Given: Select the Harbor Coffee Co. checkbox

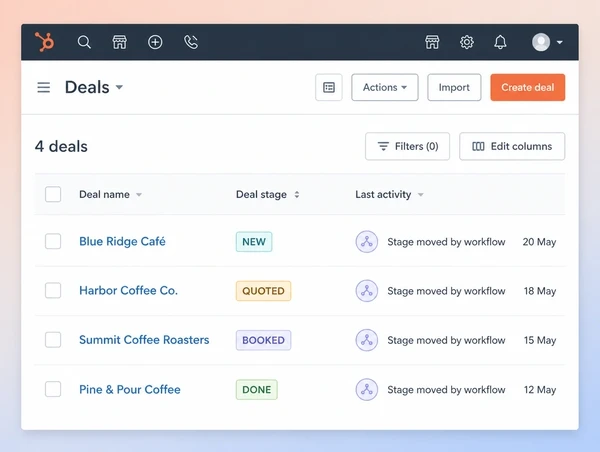Looking at the screenshot, I should click(x=53, y=290).
